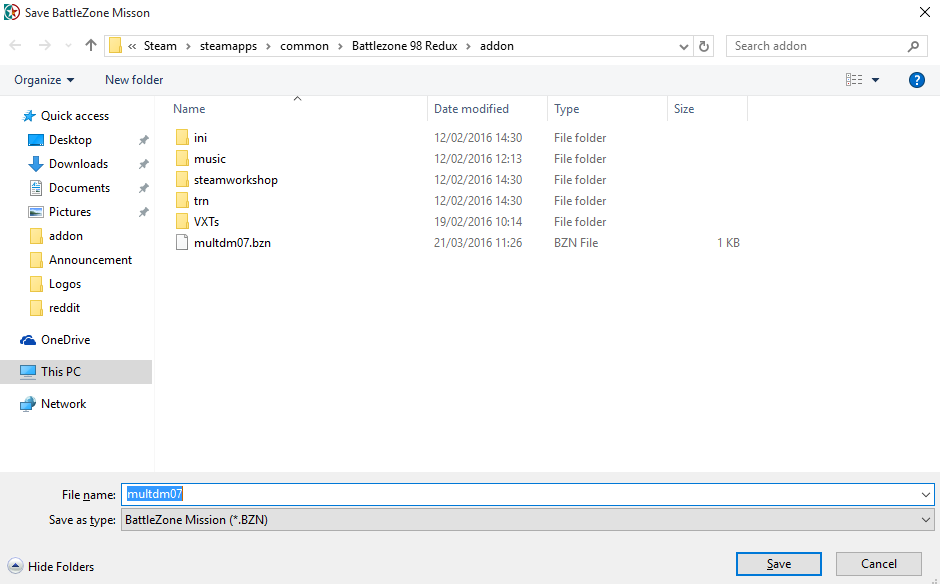Image resolution: width=940 pixels, height=584 pixels.
Task: Click the pin icon beside Documents
Action: pos(143,188)
